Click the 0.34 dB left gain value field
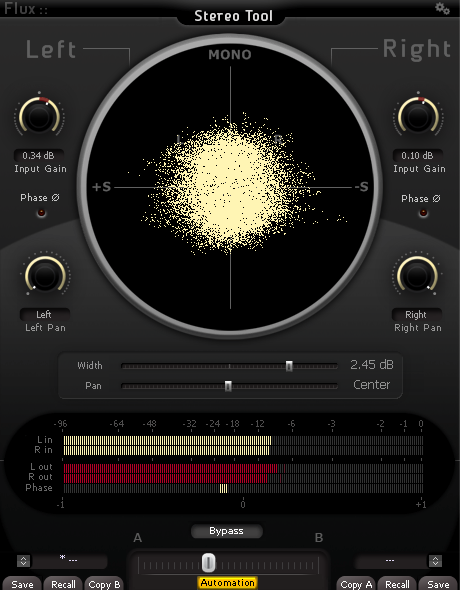The width and height of the screenshot is (460, 590). (x=39, y=155)
